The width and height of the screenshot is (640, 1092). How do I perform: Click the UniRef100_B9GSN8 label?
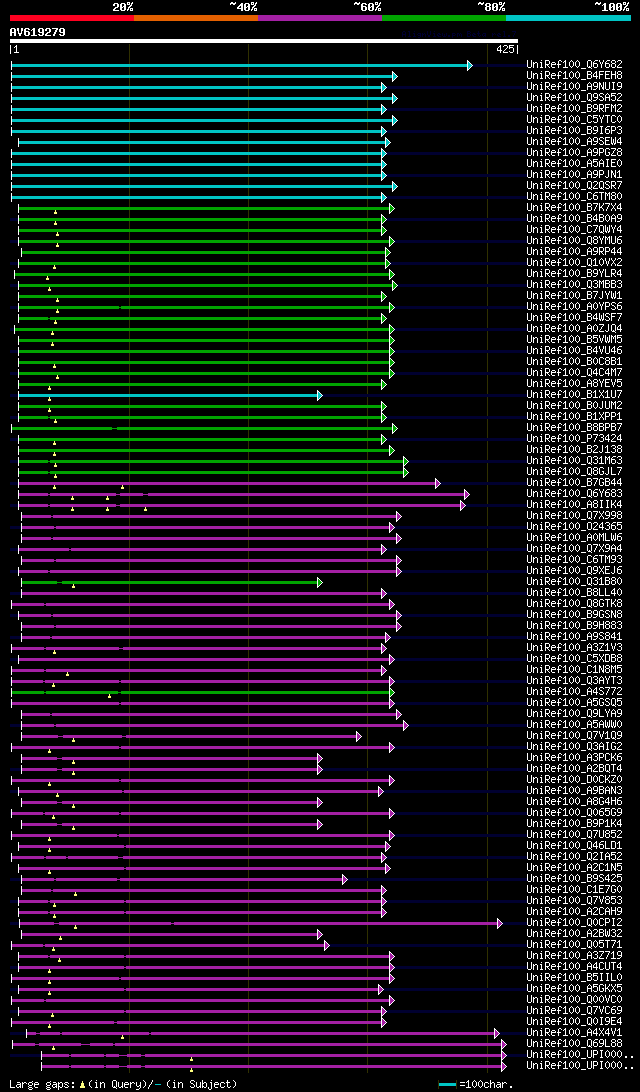tap(575, 614)
